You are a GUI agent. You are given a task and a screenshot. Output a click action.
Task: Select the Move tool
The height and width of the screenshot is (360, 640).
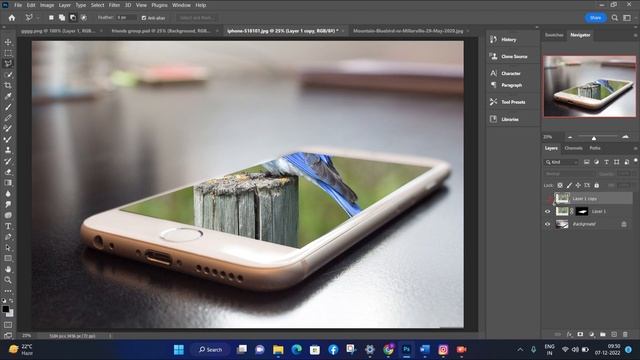(8, 42)
